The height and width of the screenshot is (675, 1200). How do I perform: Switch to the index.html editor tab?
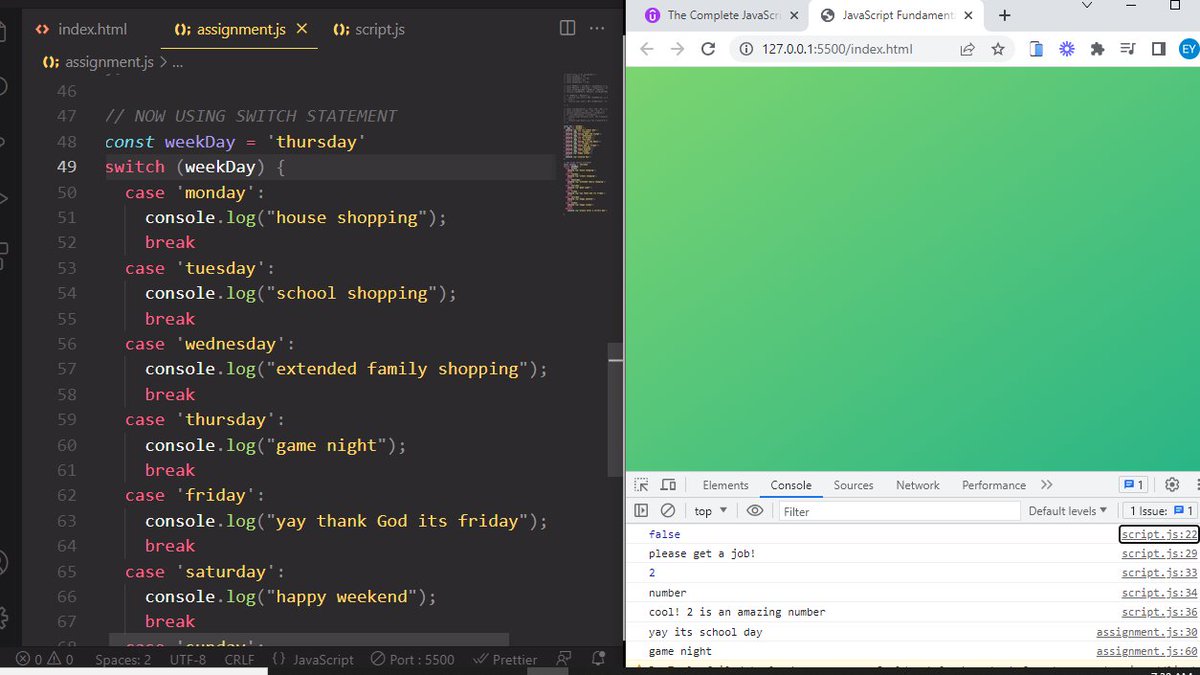pos(82,29)
